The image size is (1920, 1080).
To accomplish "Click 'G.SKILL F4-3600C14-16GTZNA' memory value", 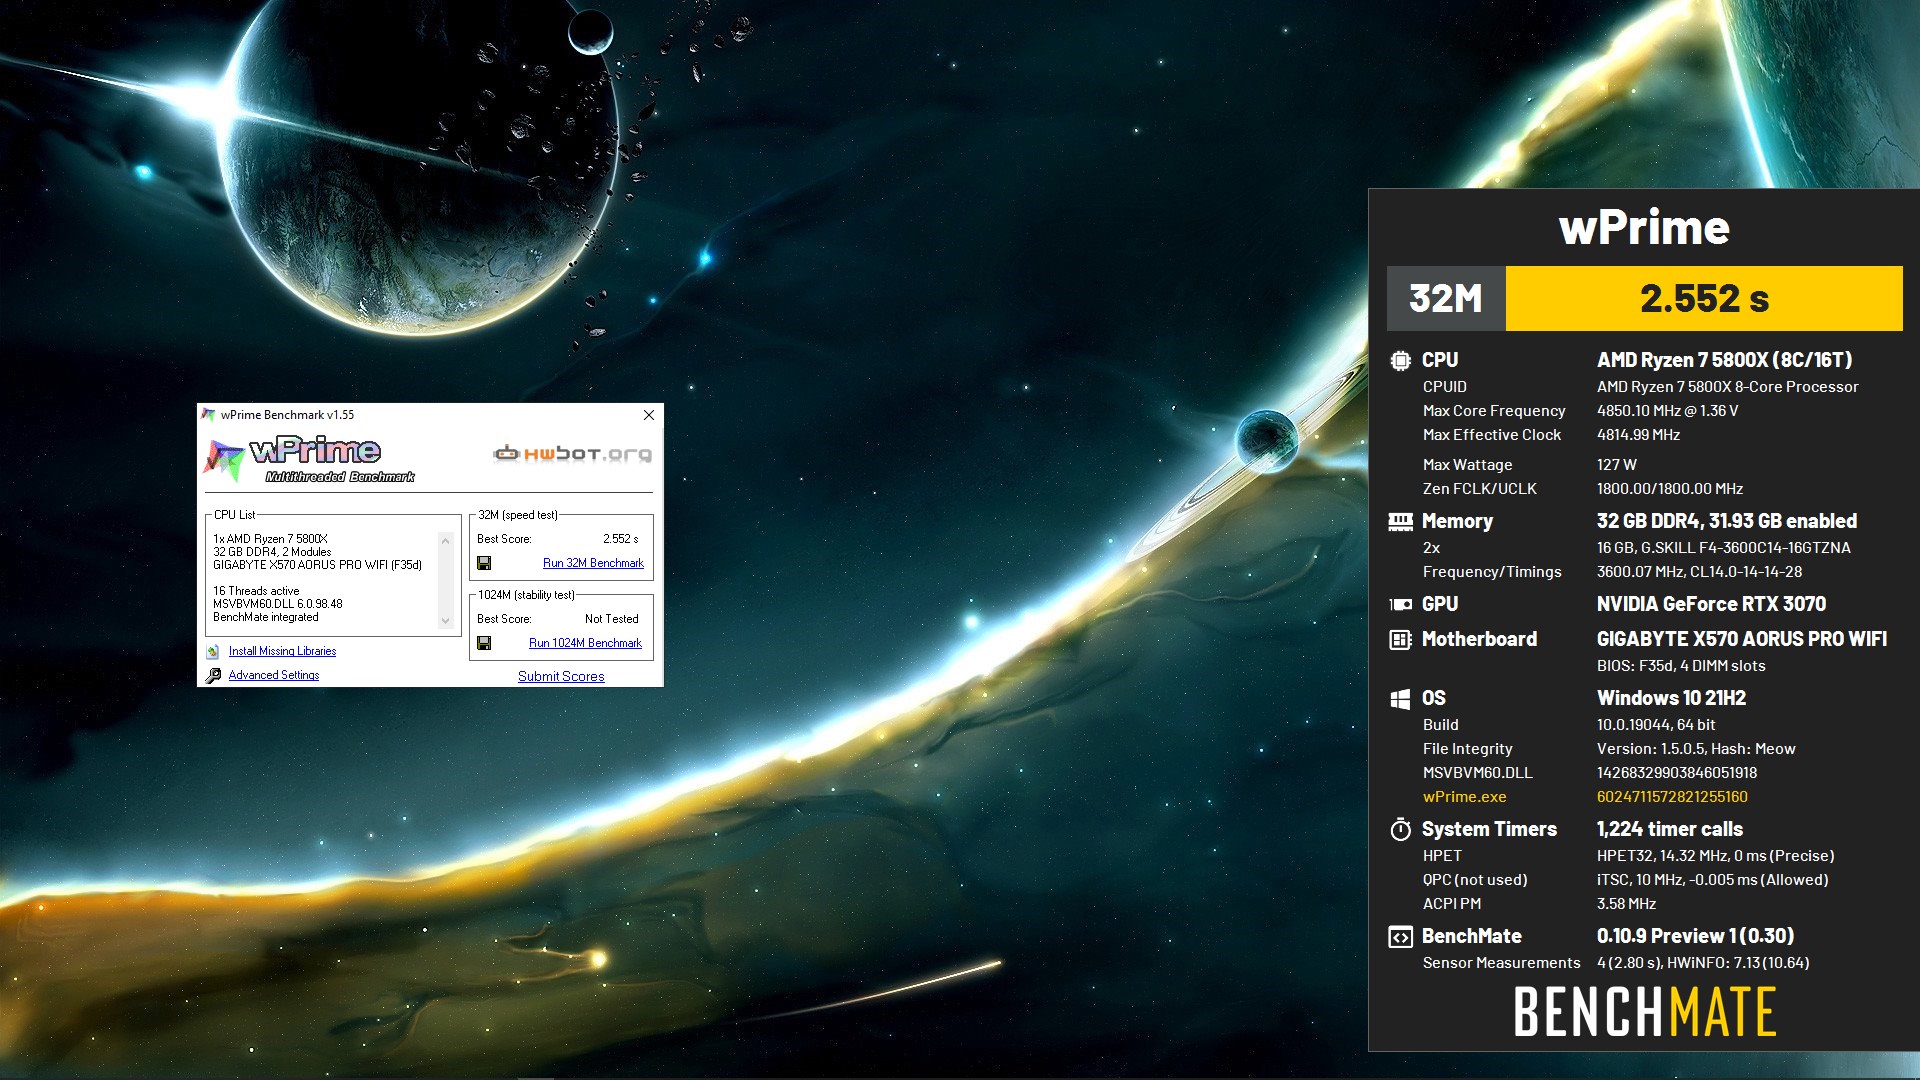I will click(x=1746, y=548).
